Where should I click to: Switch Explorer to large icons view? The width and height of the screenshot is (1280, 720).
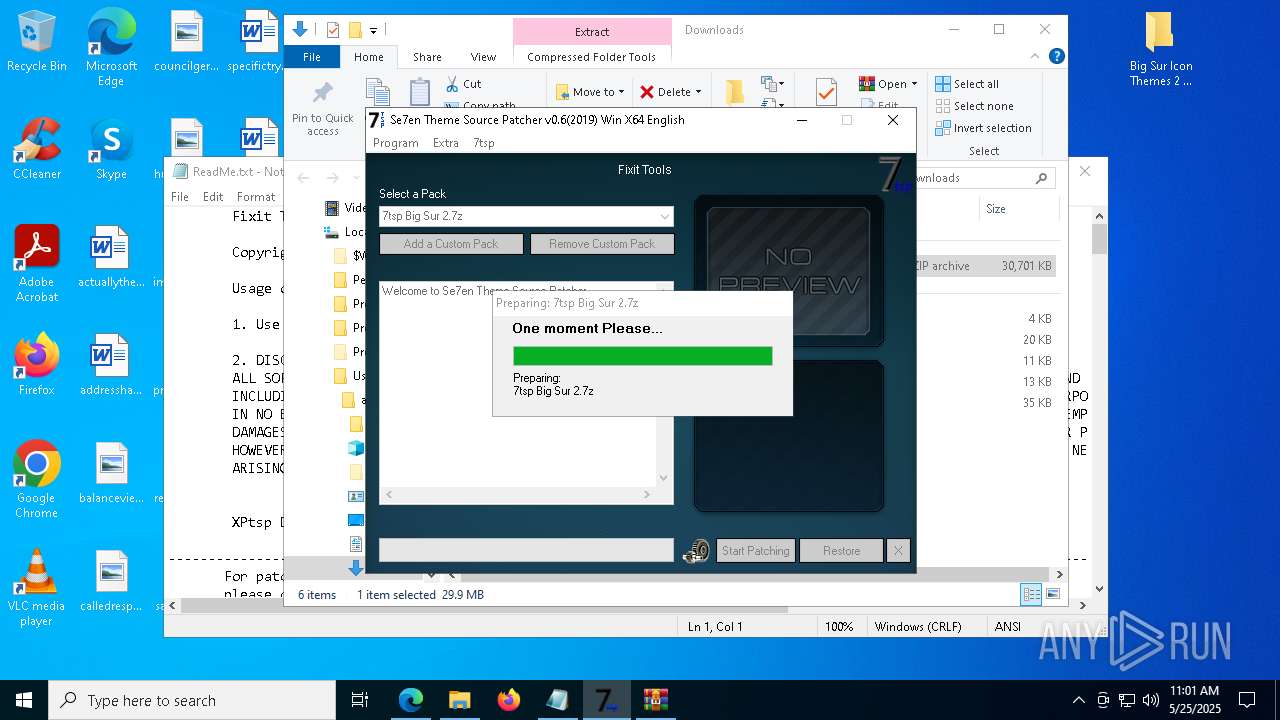(1051, 595)
